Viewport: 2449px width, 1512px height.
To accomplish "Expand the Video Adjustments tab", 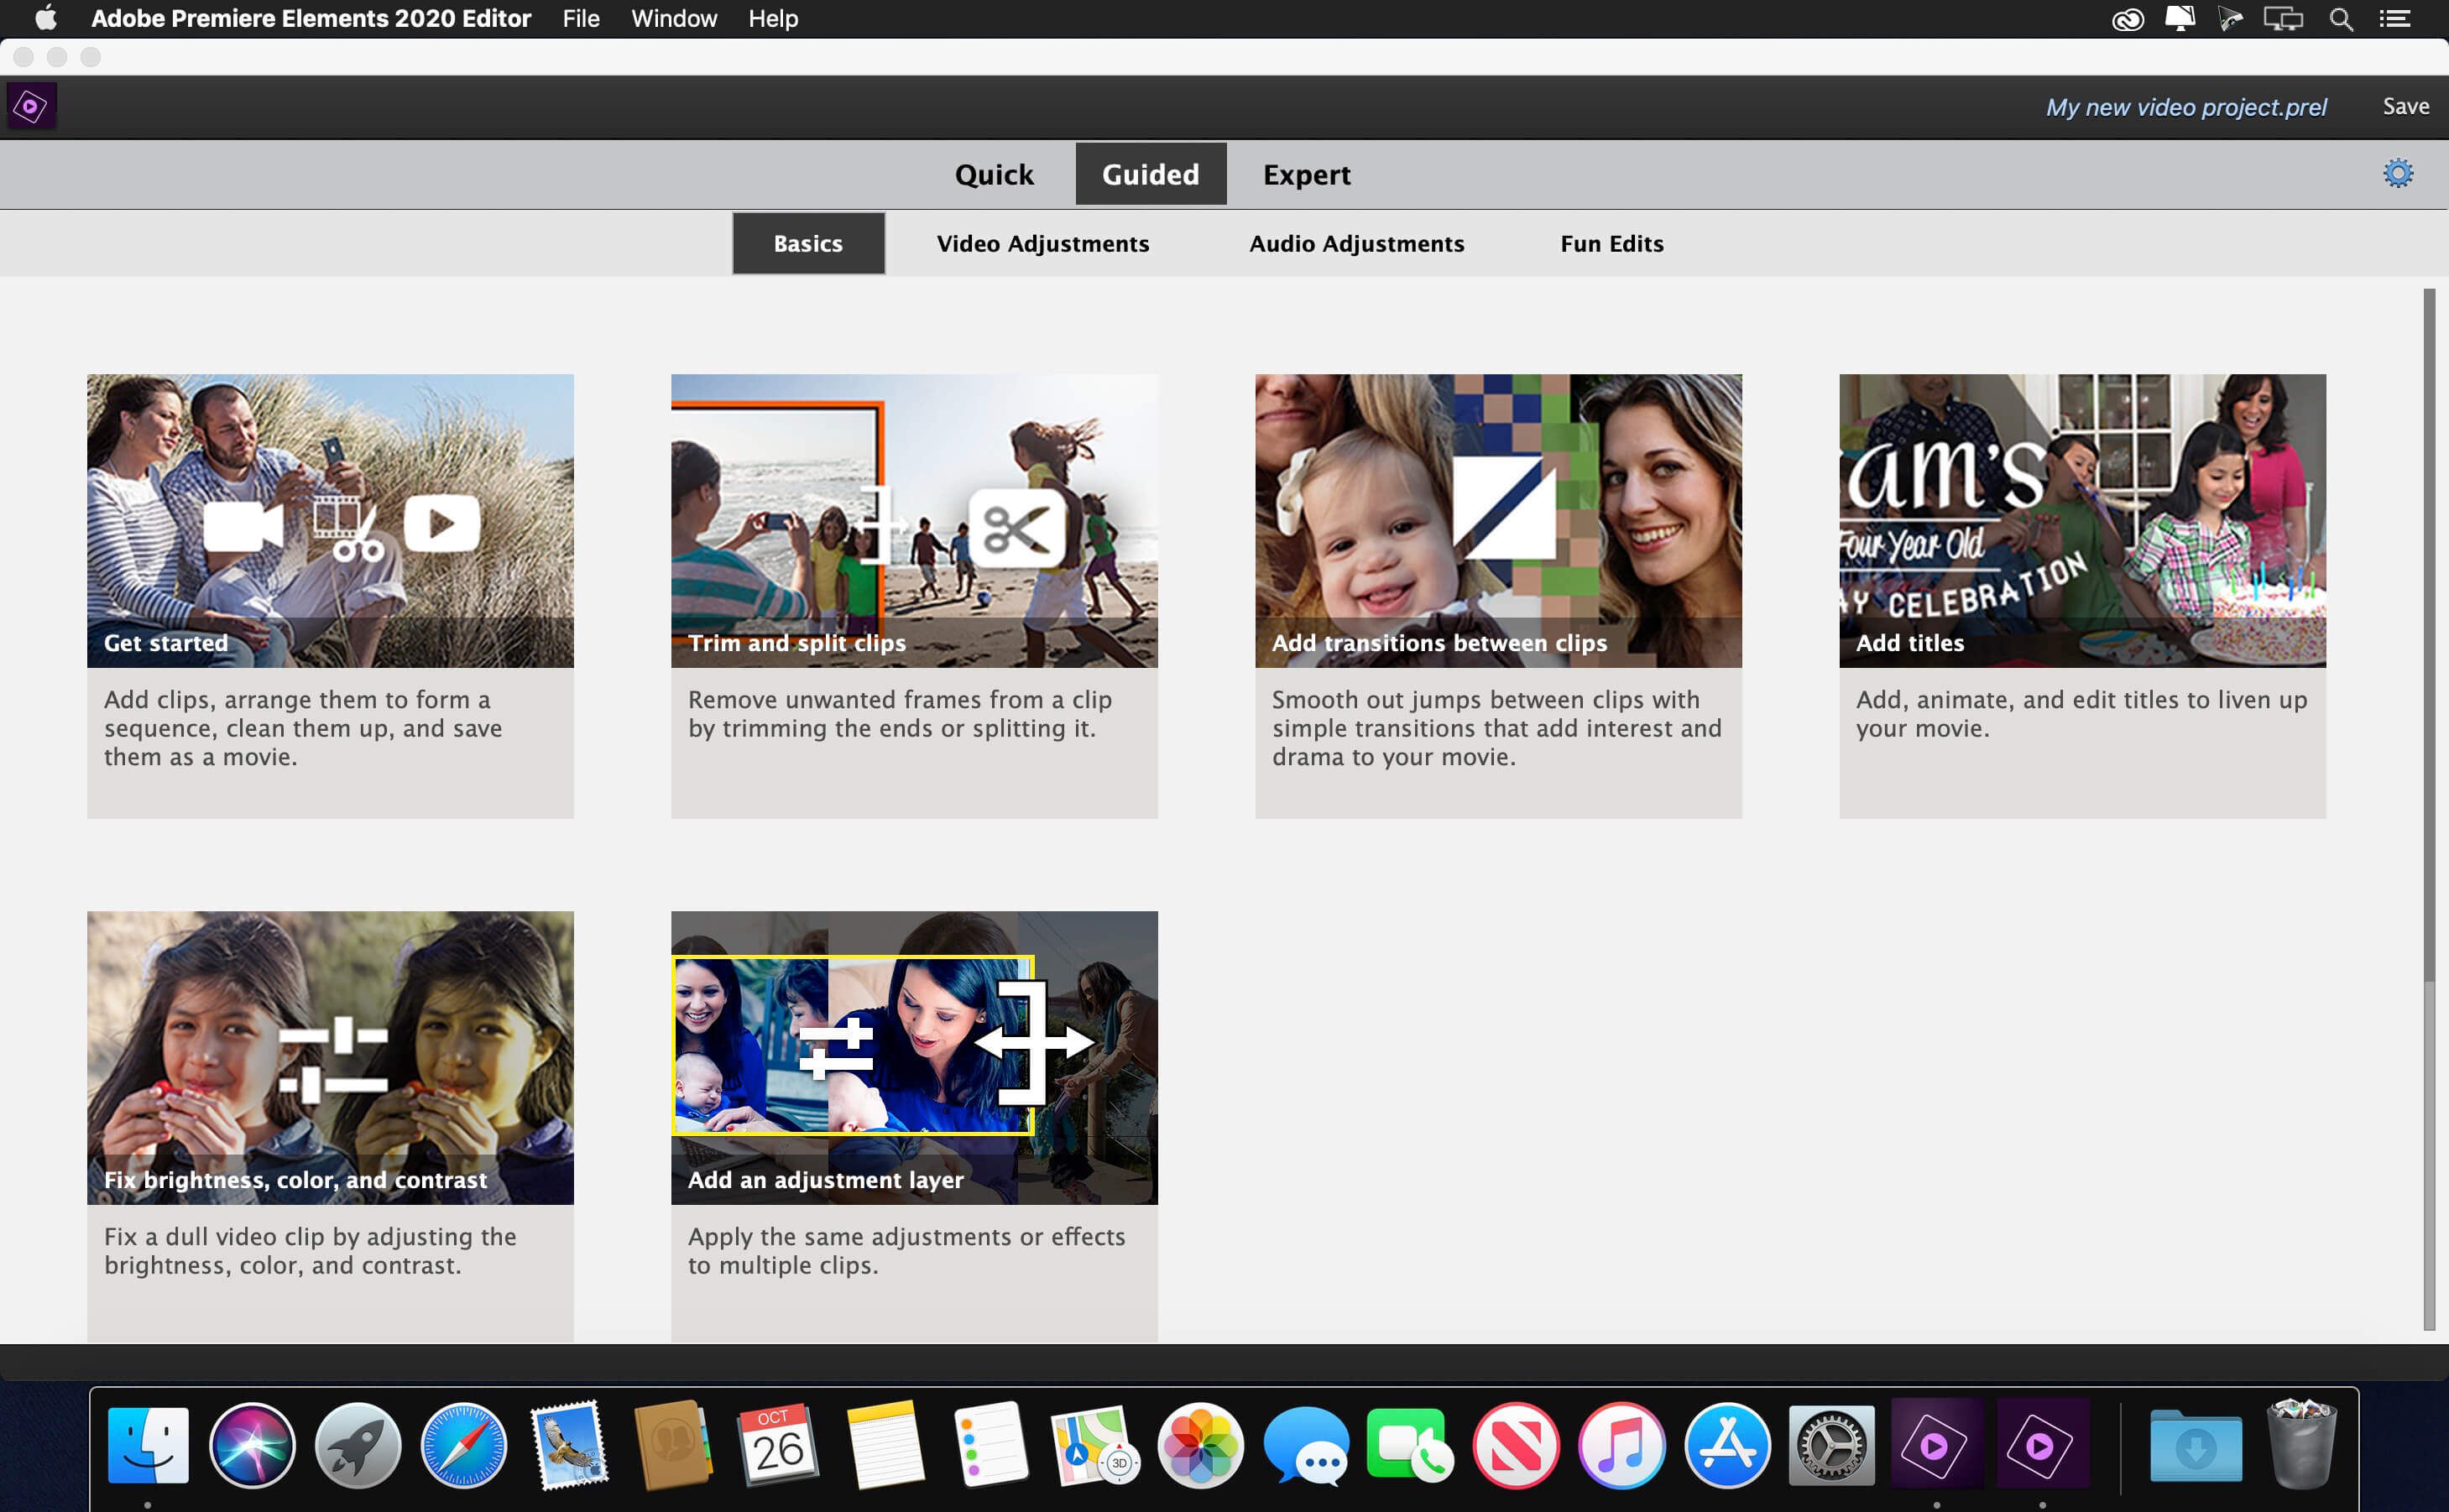I will (1042, 243).
